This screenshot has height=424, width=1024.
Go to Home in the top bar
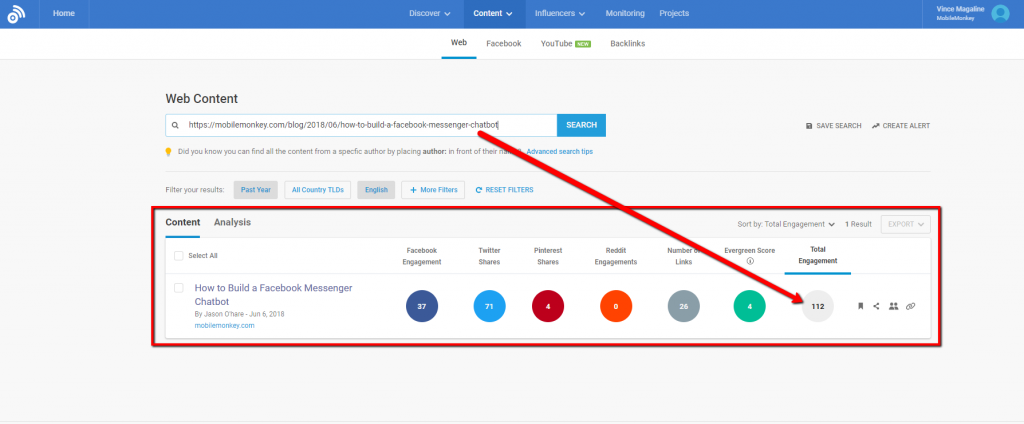(63, 13)
